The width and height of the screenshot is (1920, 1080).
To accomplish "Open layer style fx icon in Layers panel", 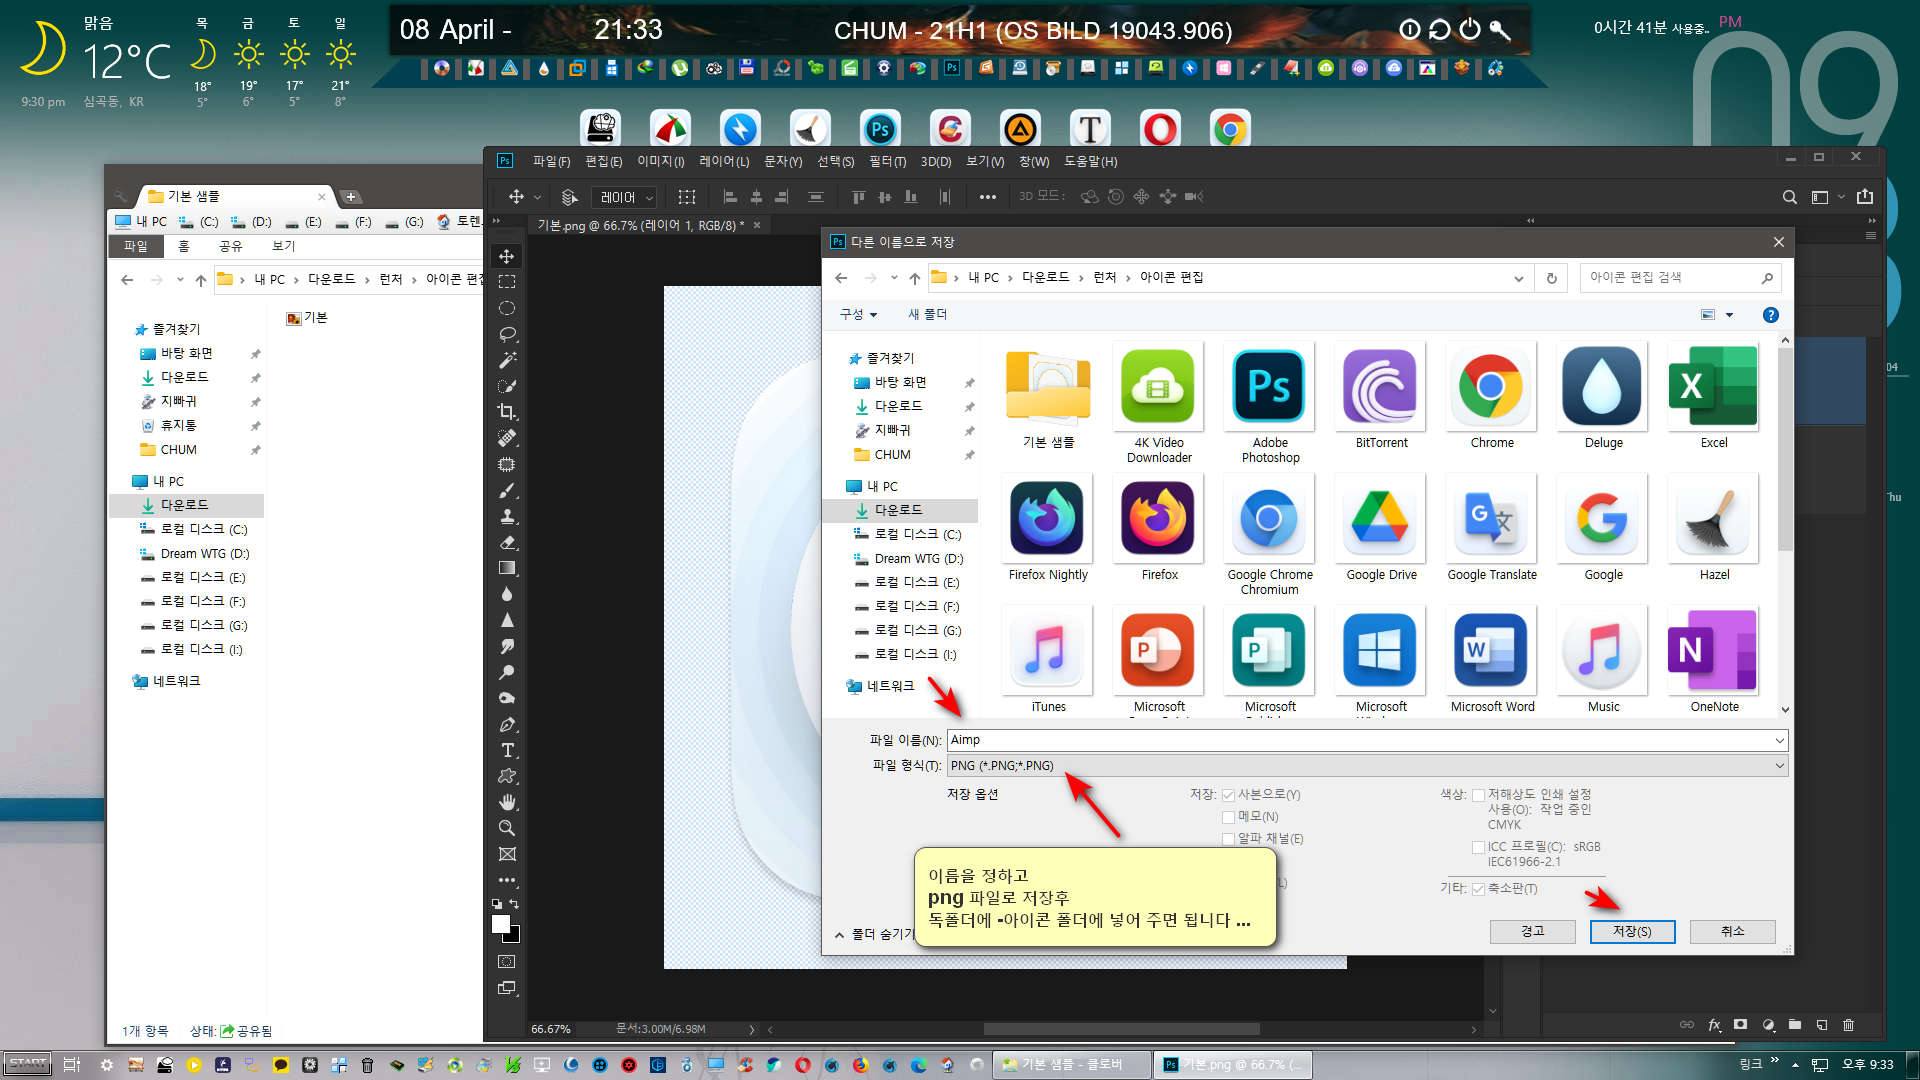I will click(1714, 1025).
